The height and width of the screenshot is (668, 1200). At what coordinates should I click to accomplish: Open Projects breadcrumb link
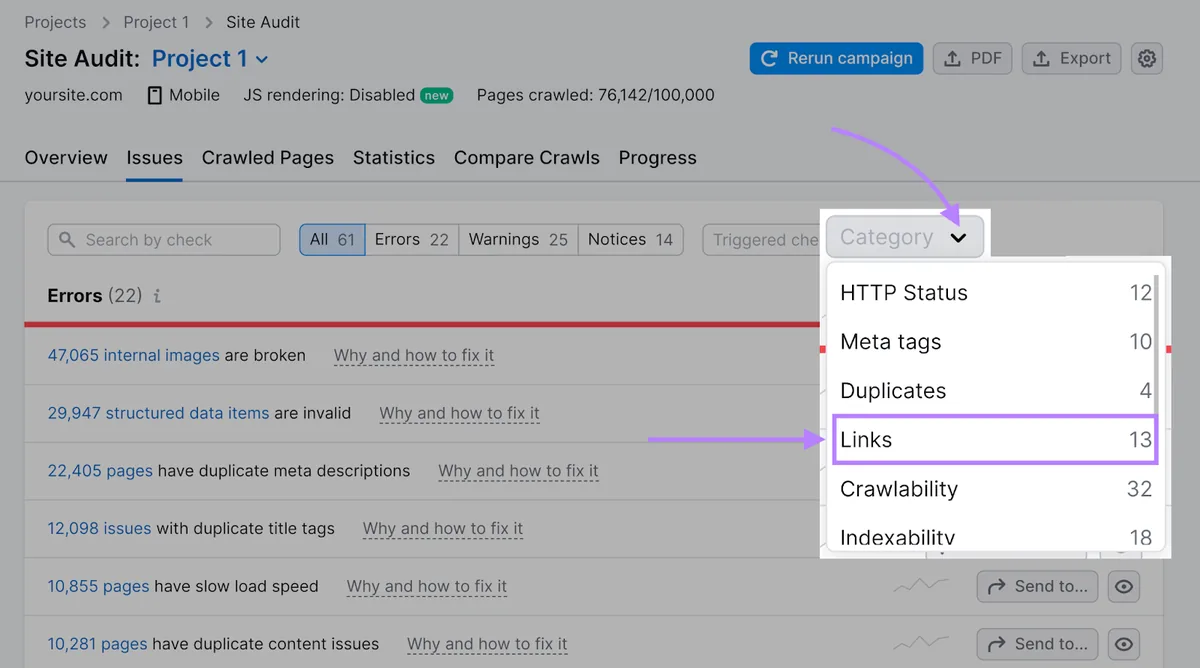(x=55, y=22)
